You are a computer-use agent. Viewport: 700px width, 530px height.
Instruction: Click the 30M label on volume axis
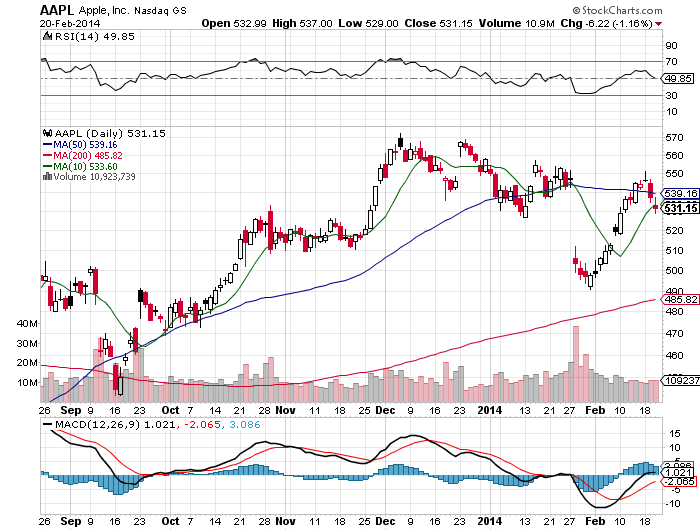point(27,343)
